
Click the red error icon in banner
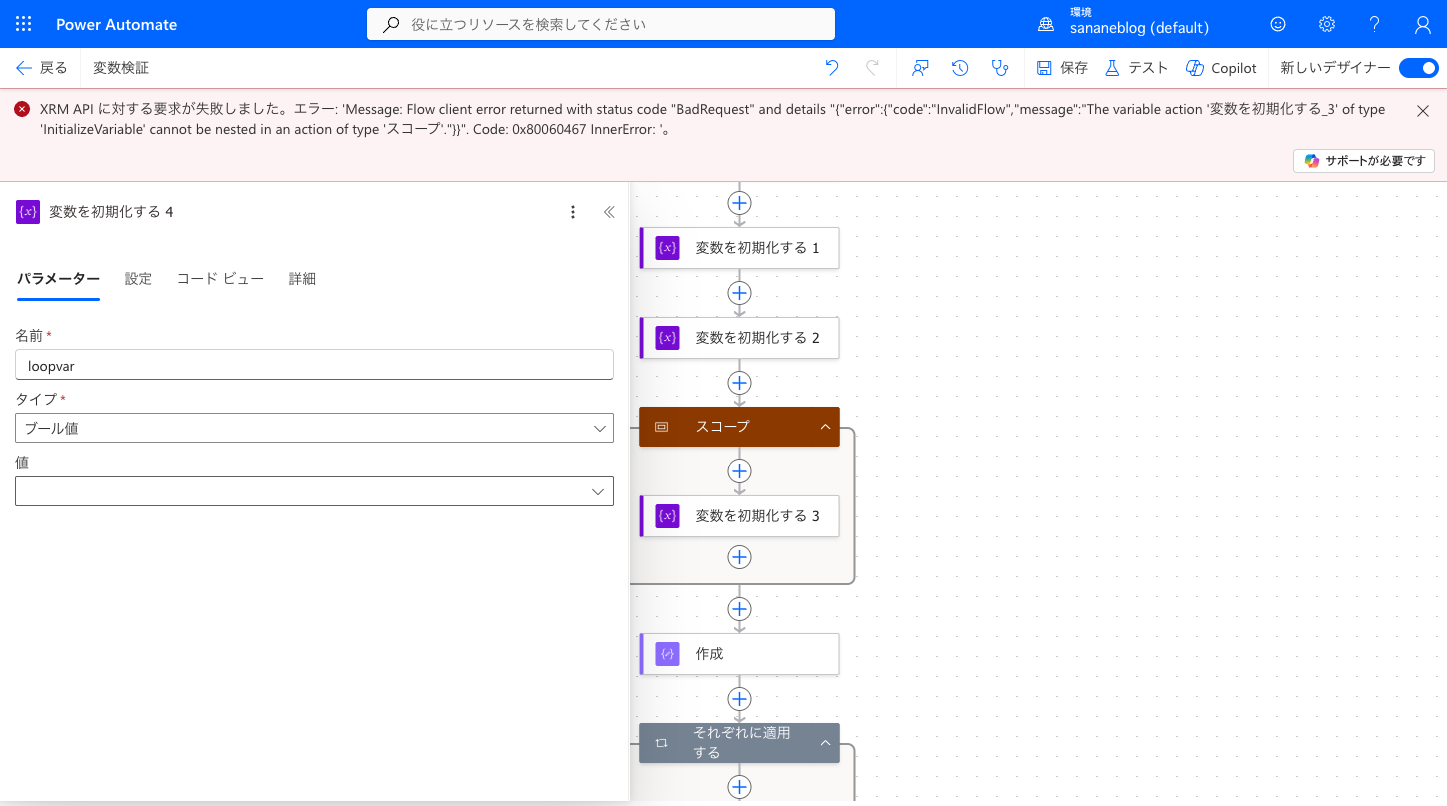point(22,109)
